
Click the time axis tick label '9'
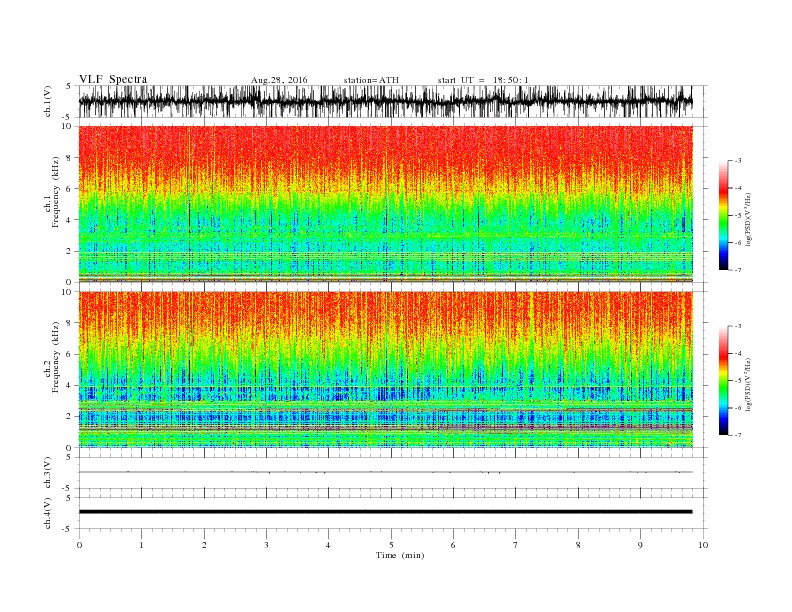pyautogui.click(x=640, y=545)
